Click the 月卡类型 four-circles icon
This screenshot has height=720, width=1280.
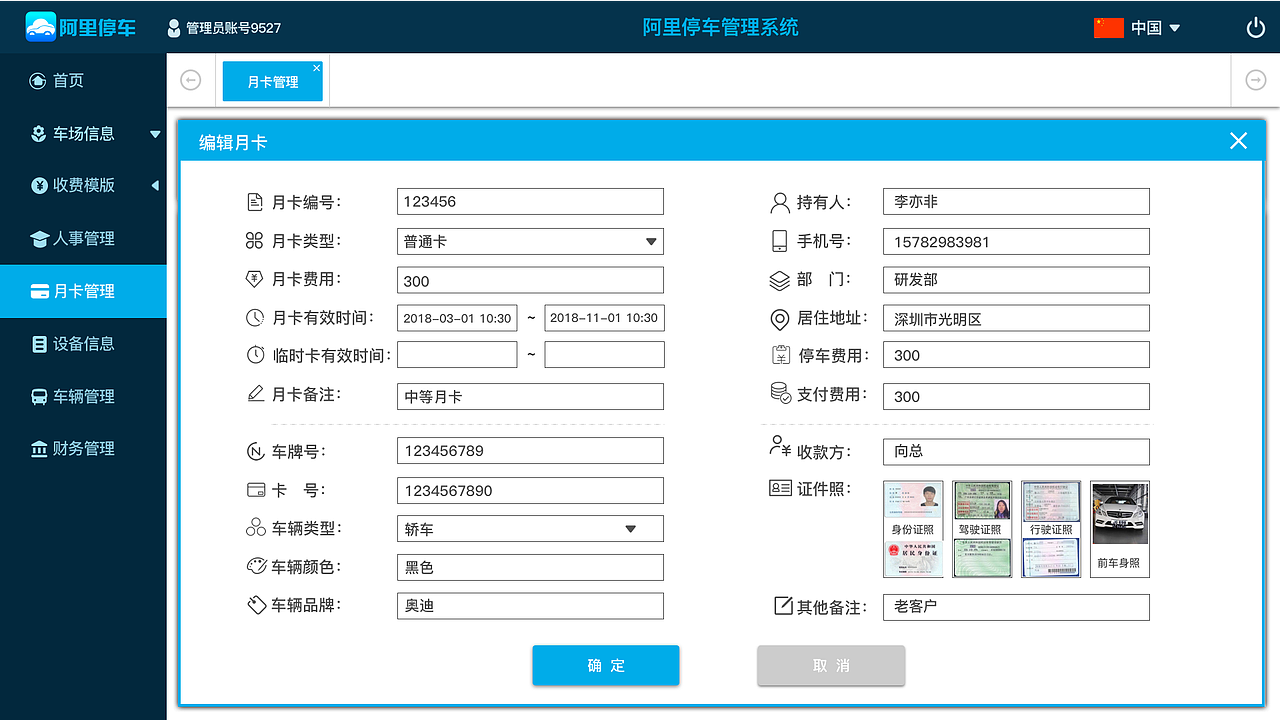[x=255, y=241]
